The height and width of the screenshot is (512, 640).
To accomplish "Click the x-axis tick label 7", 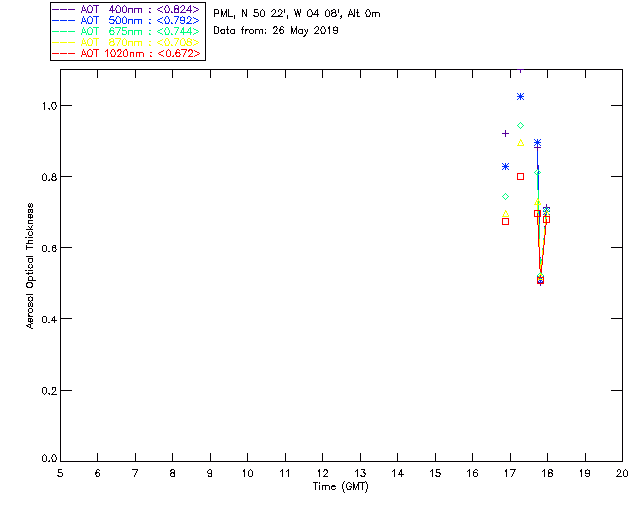I will click(135, 473).
